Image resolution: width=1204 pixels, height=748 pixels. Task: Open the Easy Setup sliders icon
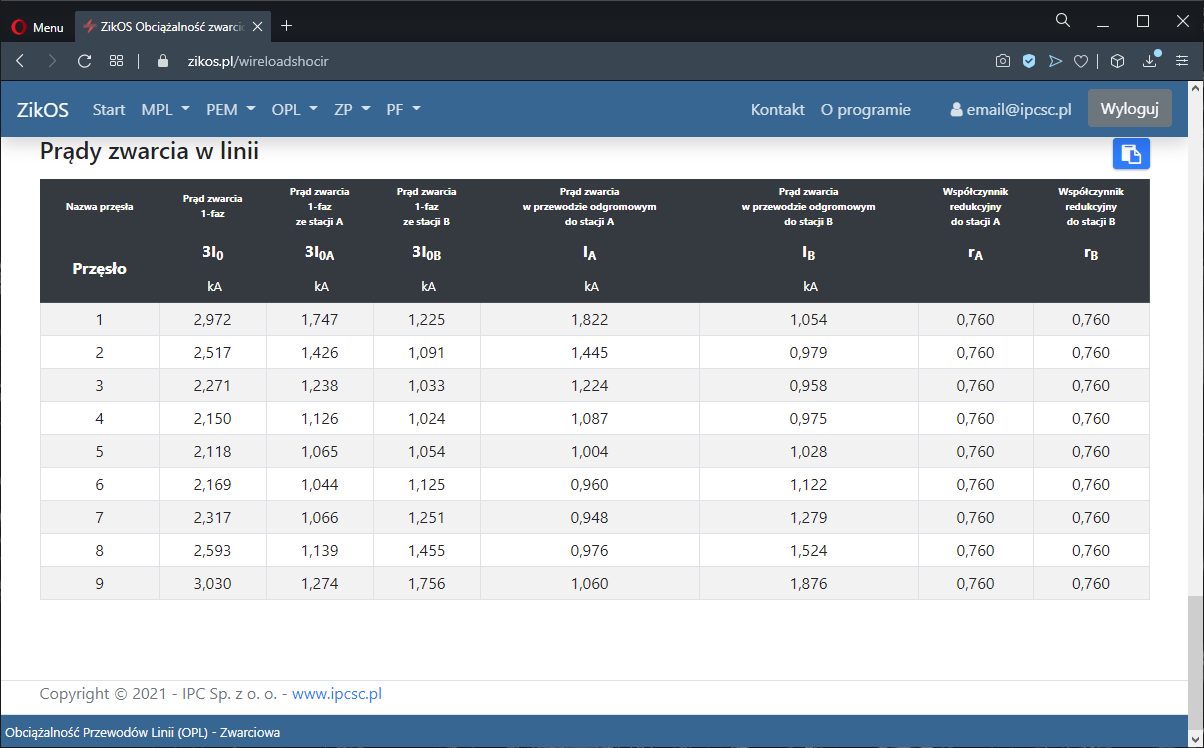[x=1182, y=61]
